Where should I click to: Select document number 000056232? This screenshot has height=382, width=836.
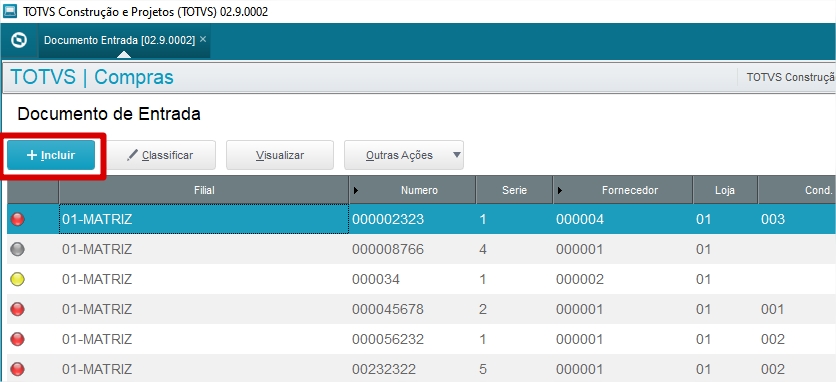pos(388,339)
